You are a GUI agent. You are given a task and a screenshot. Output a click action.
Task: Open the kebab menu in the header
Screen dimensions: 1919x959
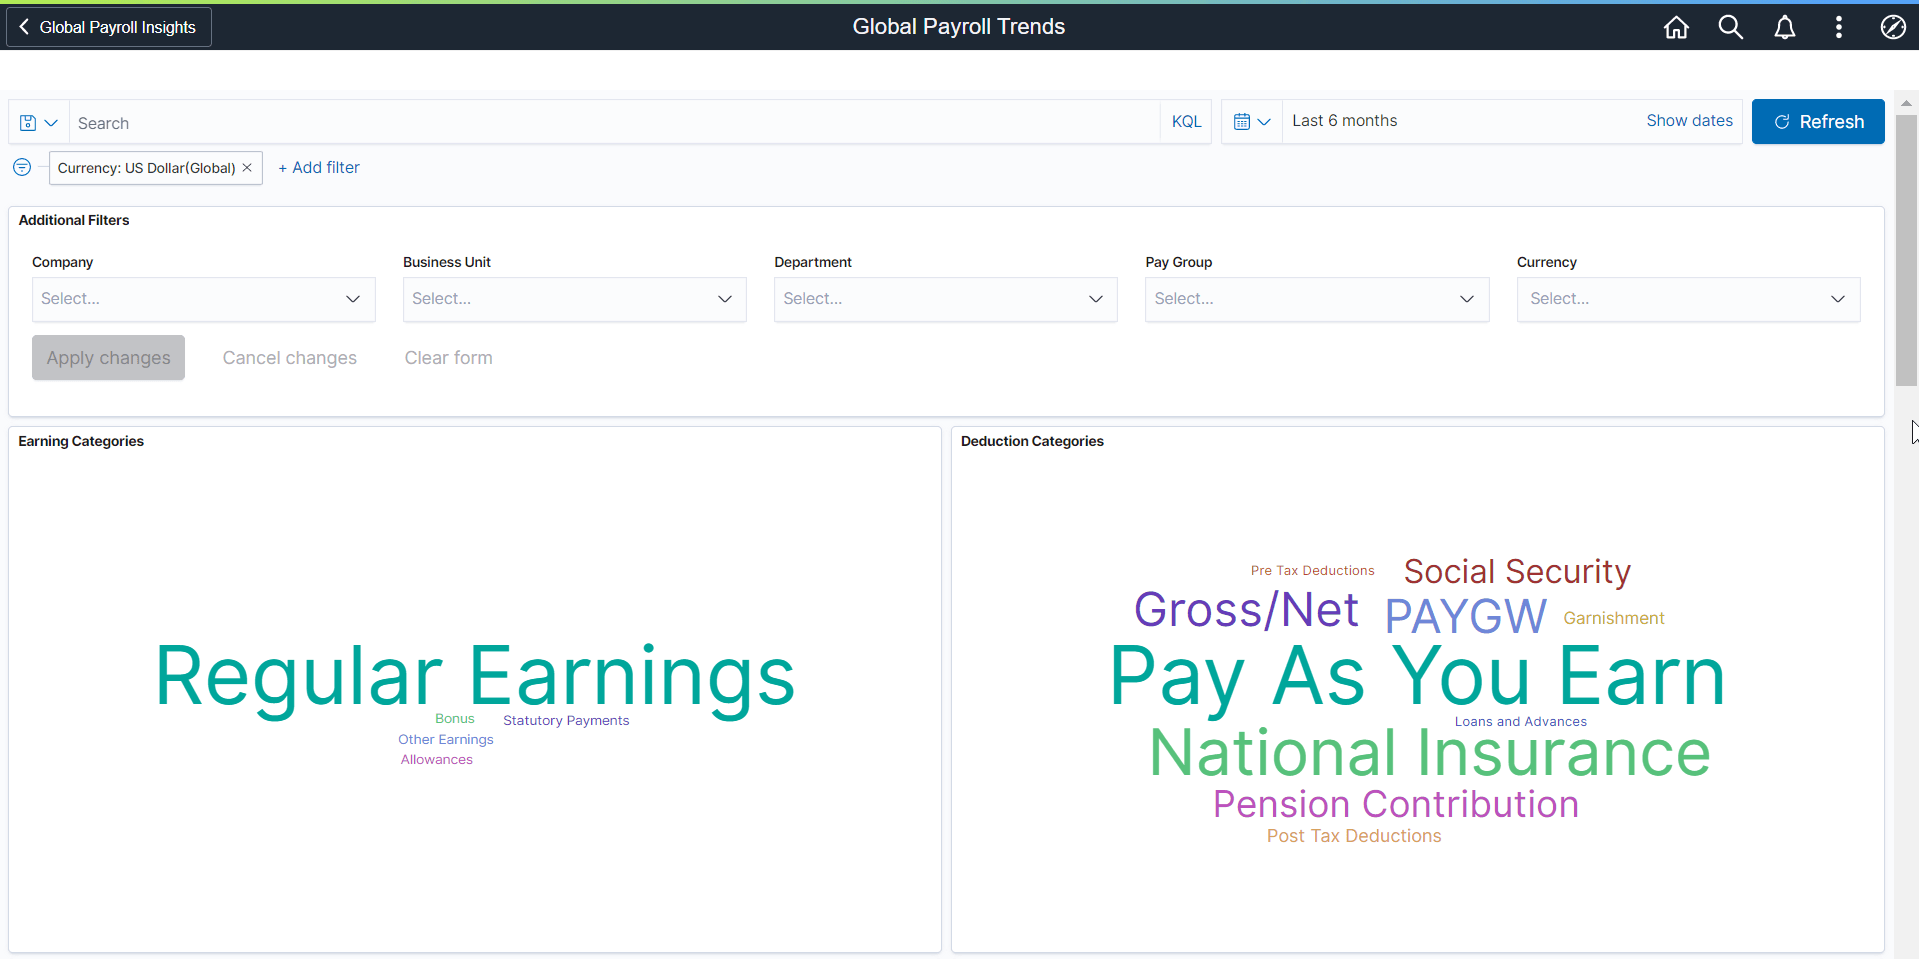pos(1839,27)
